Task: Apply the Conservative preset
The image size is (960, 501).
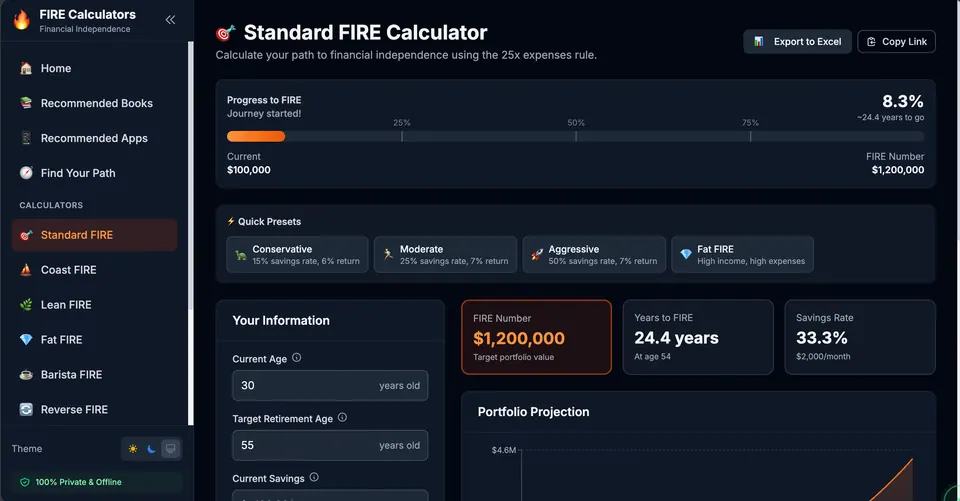Action: click(x=298, y=254)
